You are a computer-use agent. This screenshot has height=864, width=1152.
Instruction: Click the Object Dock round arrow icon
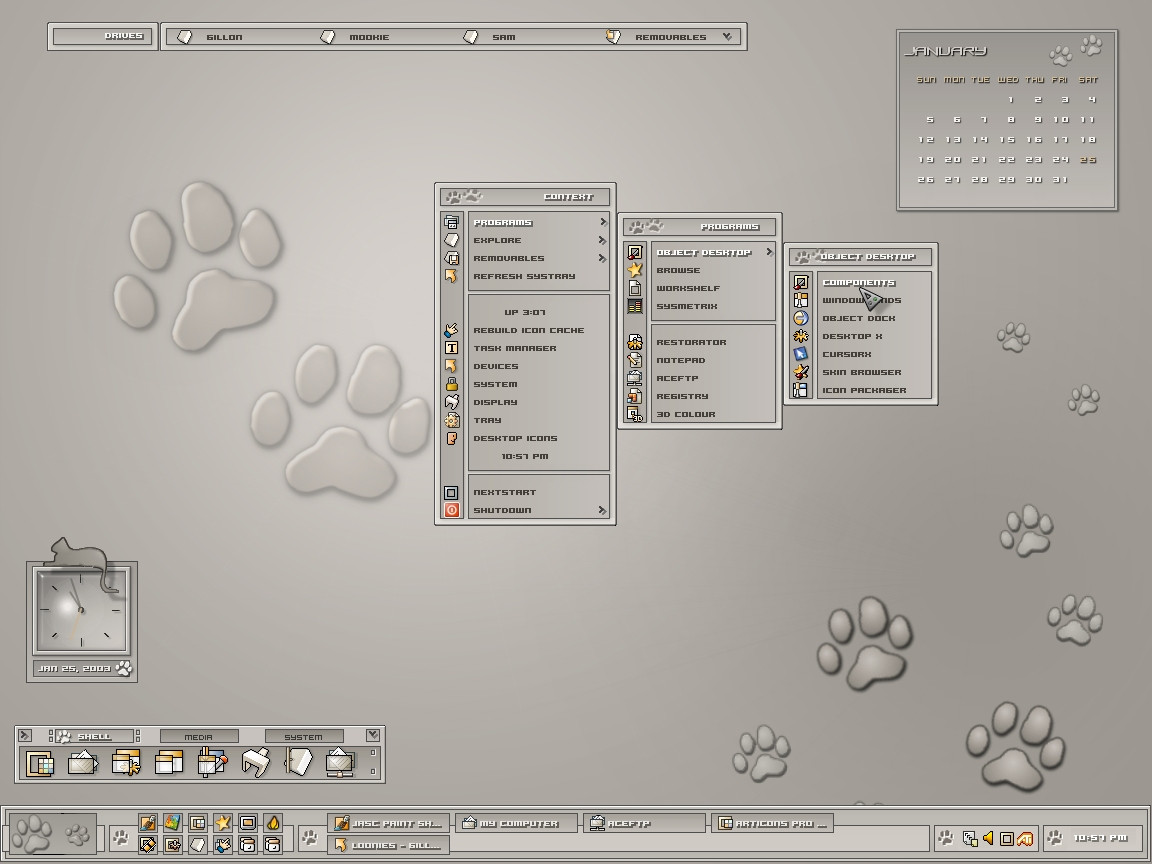coord(800,318)
